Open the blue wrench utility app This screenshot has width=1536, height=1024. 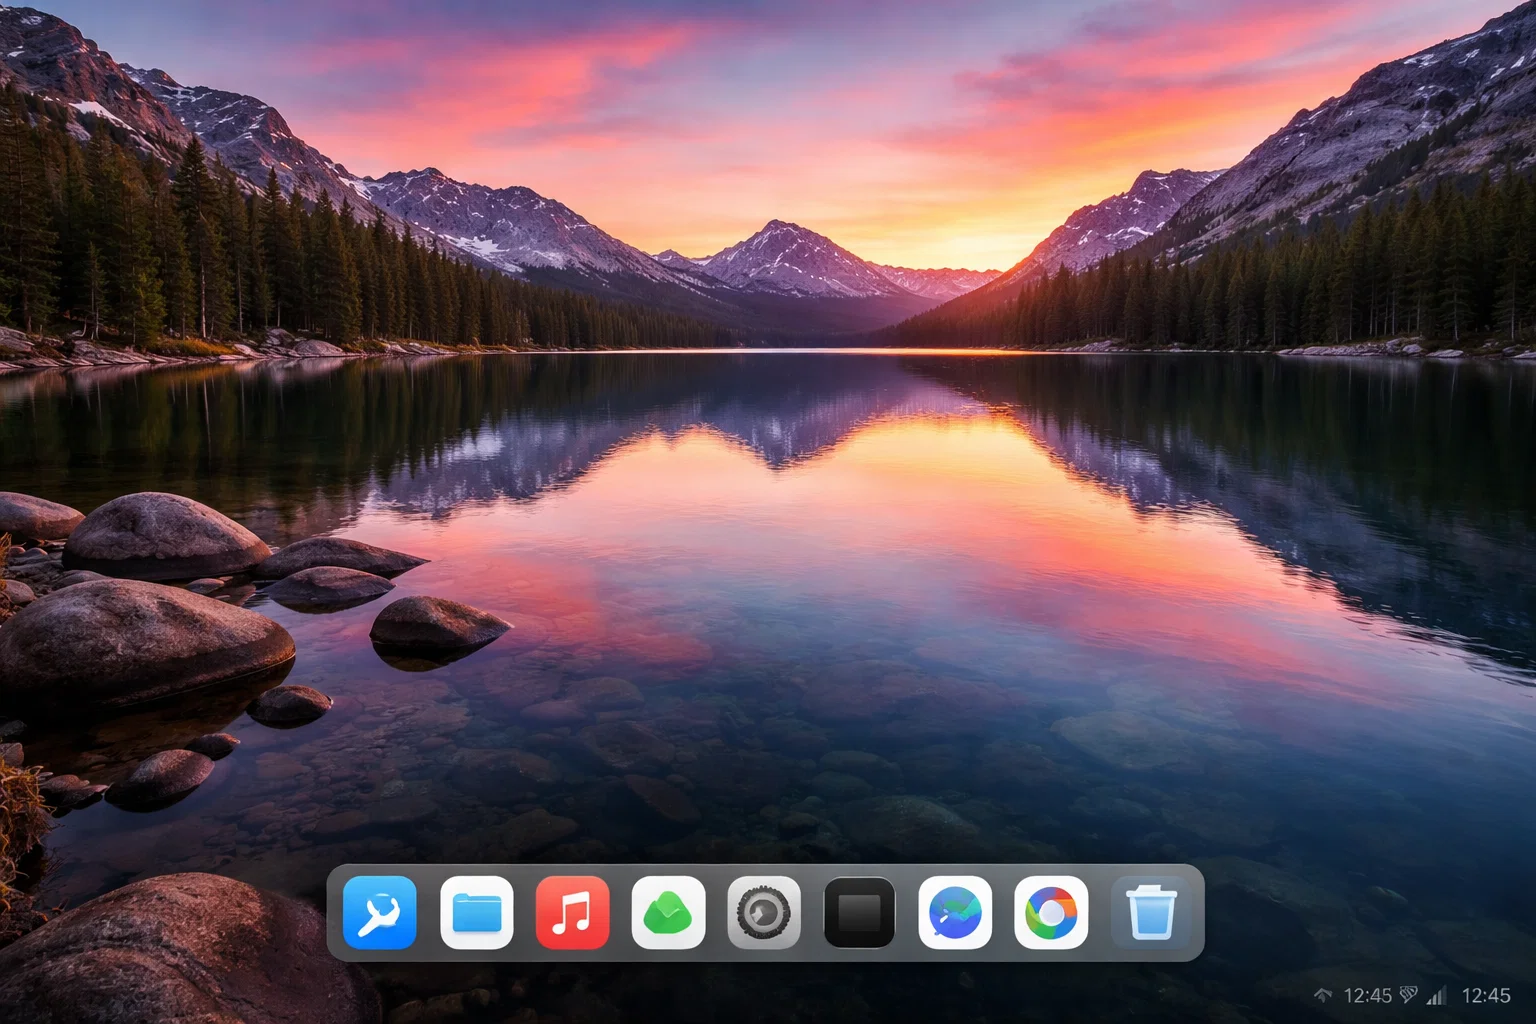(x=380, y=912)
